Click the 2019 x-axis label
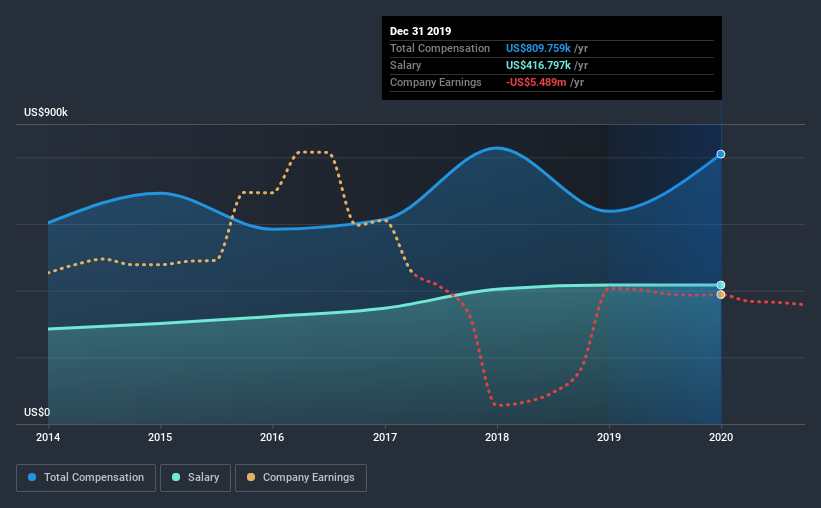821x508 pixels. (609, 437)
